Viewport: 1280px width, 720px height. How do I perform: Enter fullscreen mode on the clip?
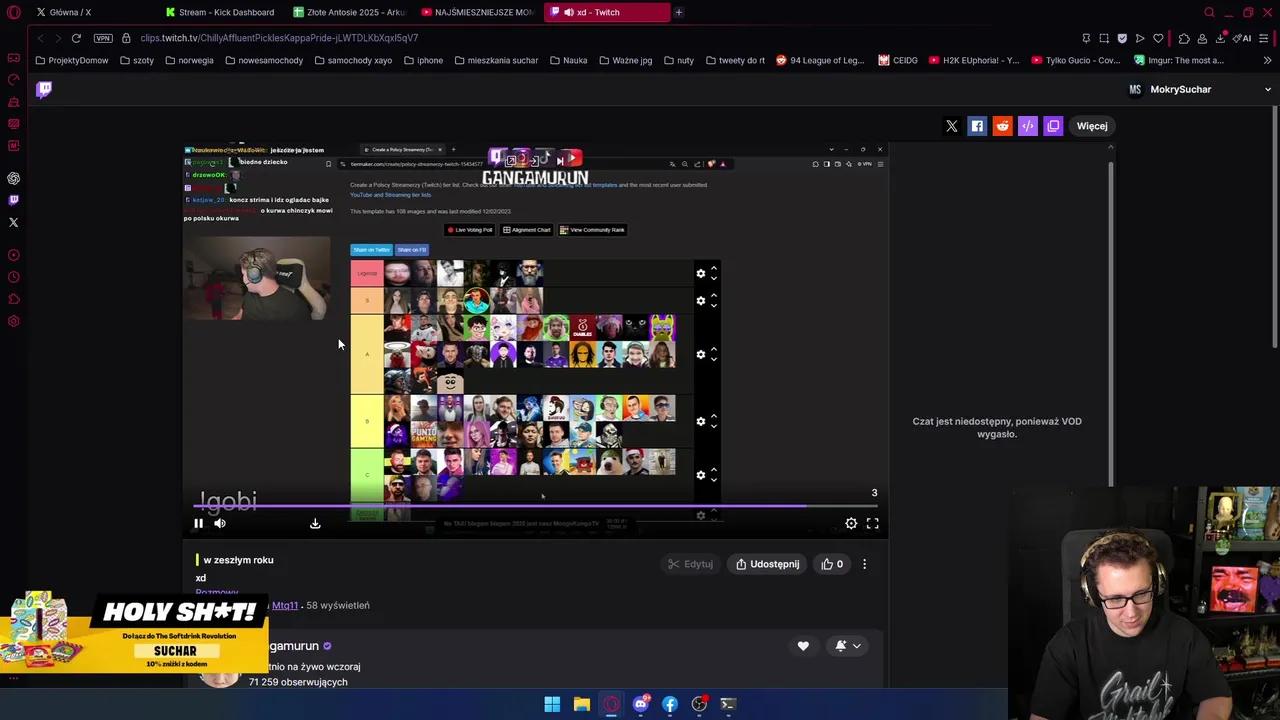click(x=872, y=523)
